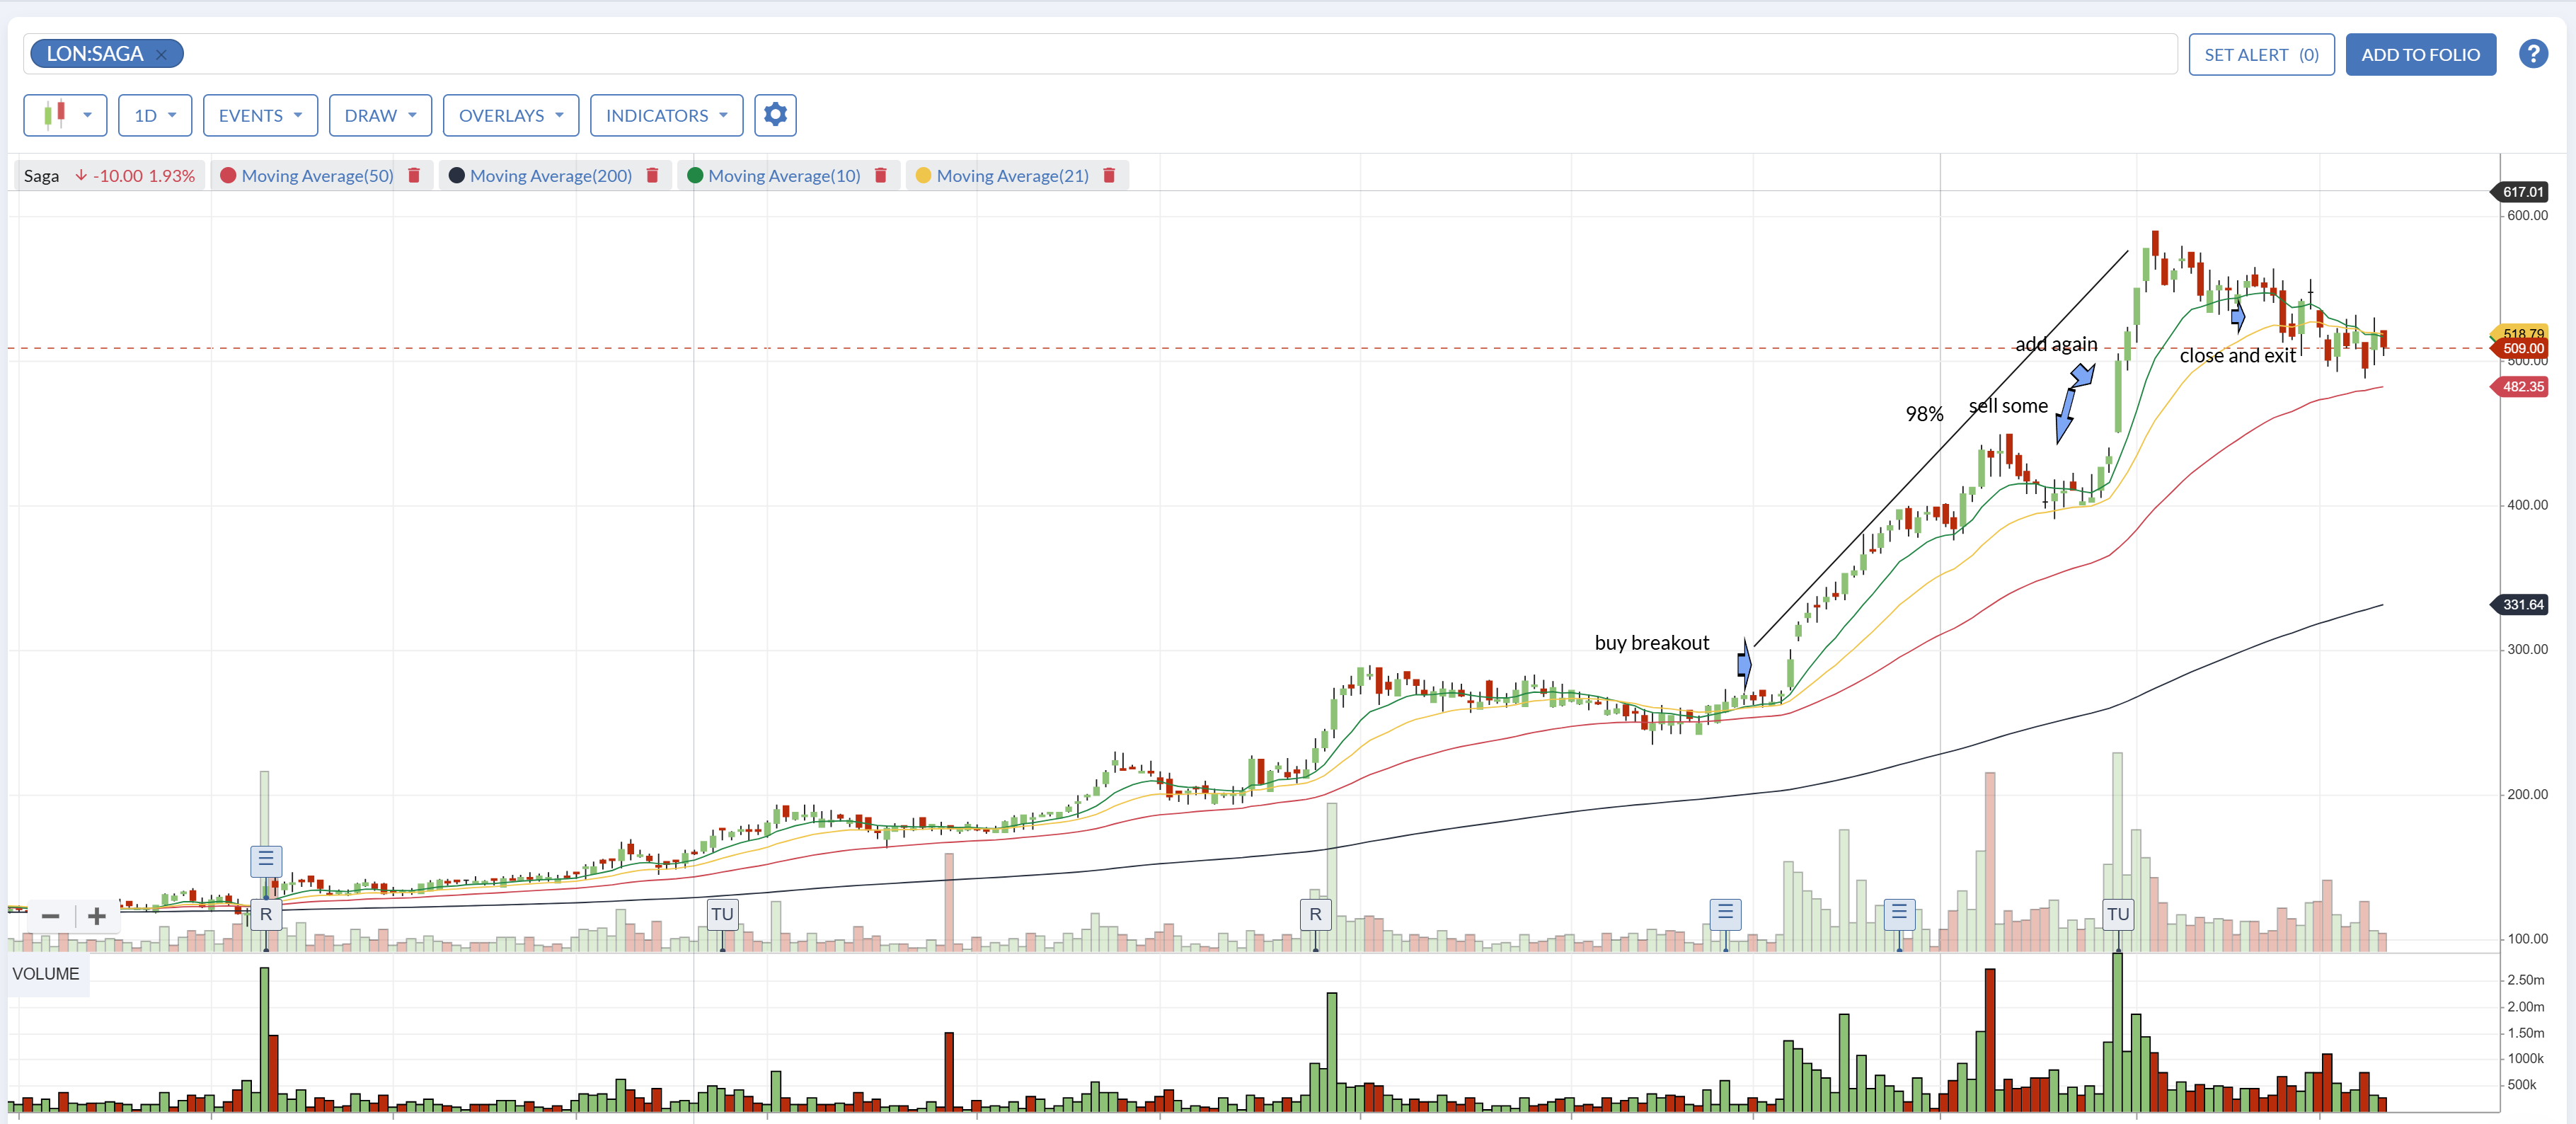
Task: Open the candlestick chart type dropdown
Action: click(65, 115)
